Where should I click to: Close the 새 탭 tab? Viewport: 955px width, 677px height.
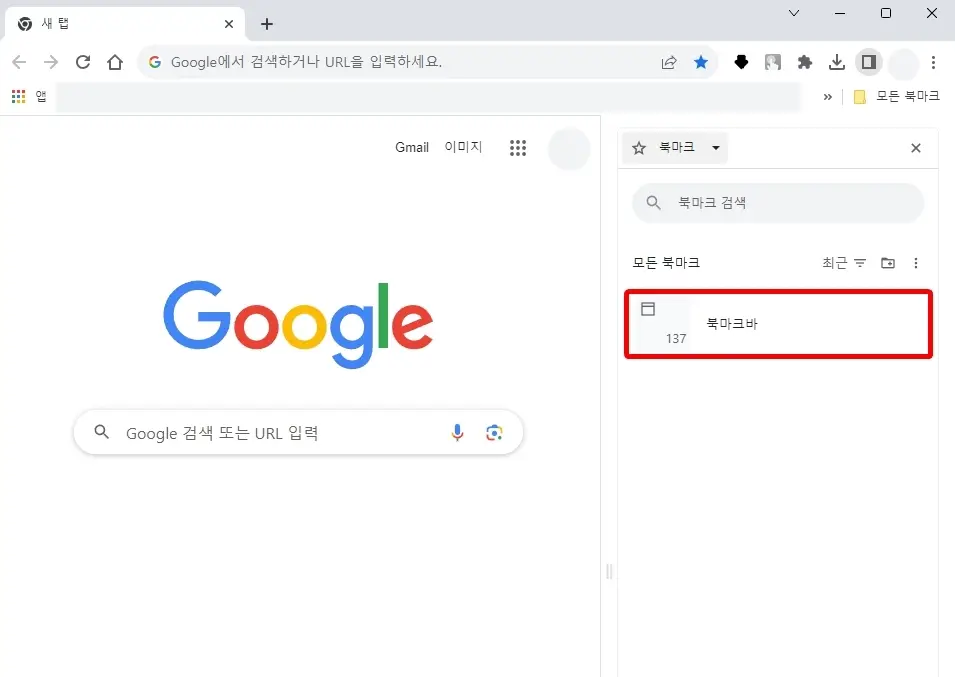click(x=229, y=24)
